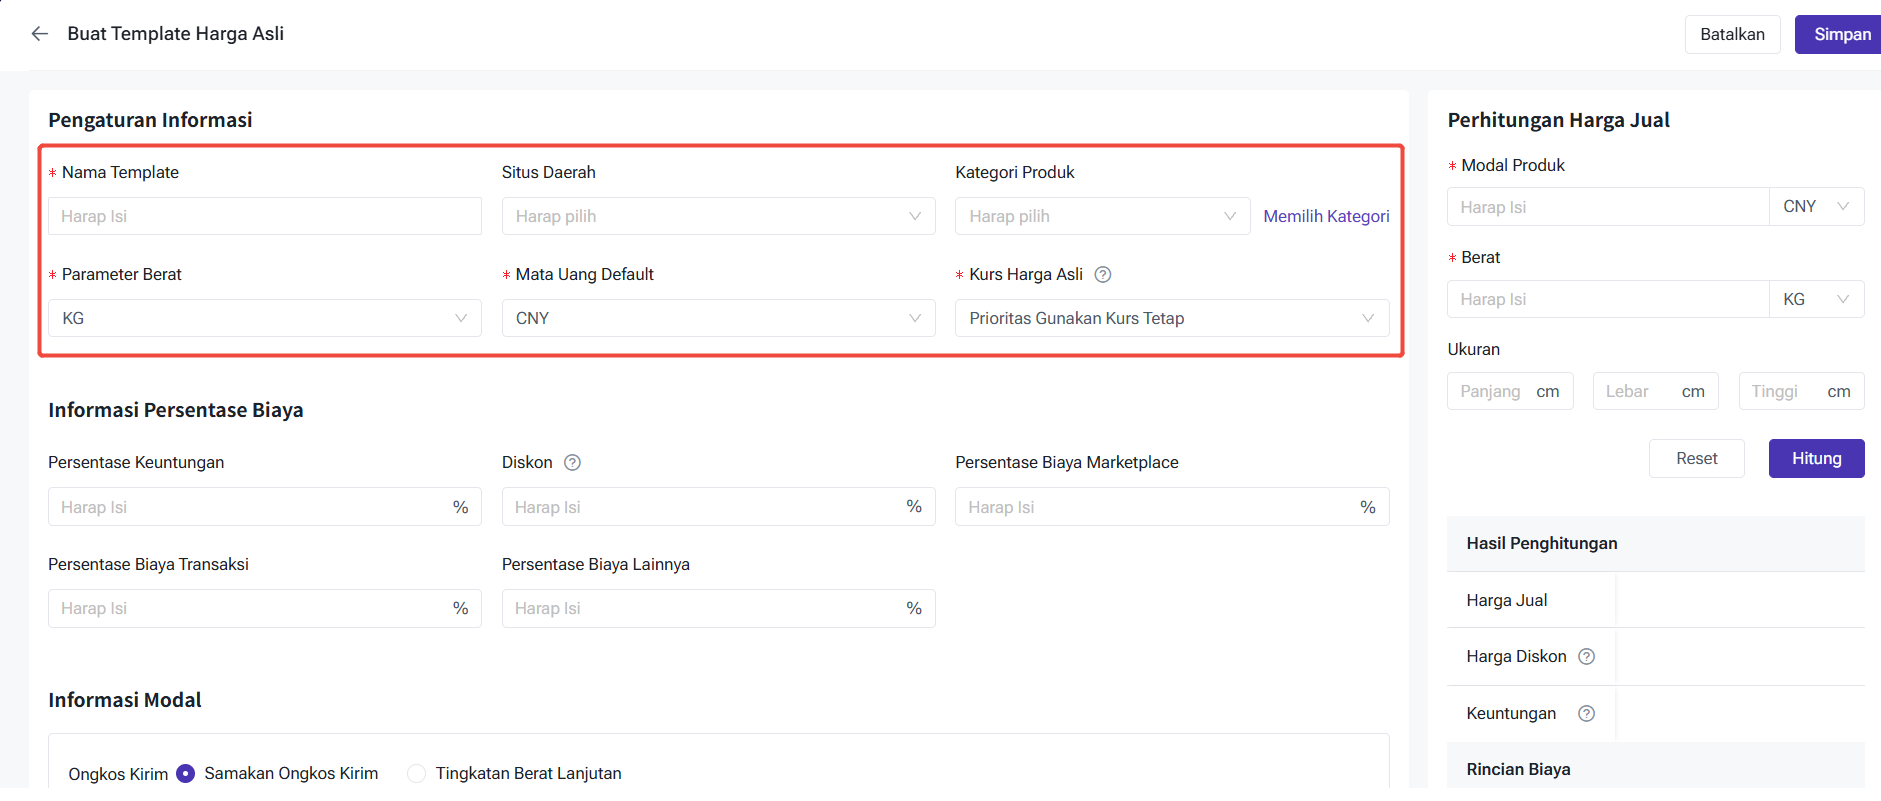Open the Kategori Produk dropdown
This screenshot has height=801, width=1881.
point(1102,216)
